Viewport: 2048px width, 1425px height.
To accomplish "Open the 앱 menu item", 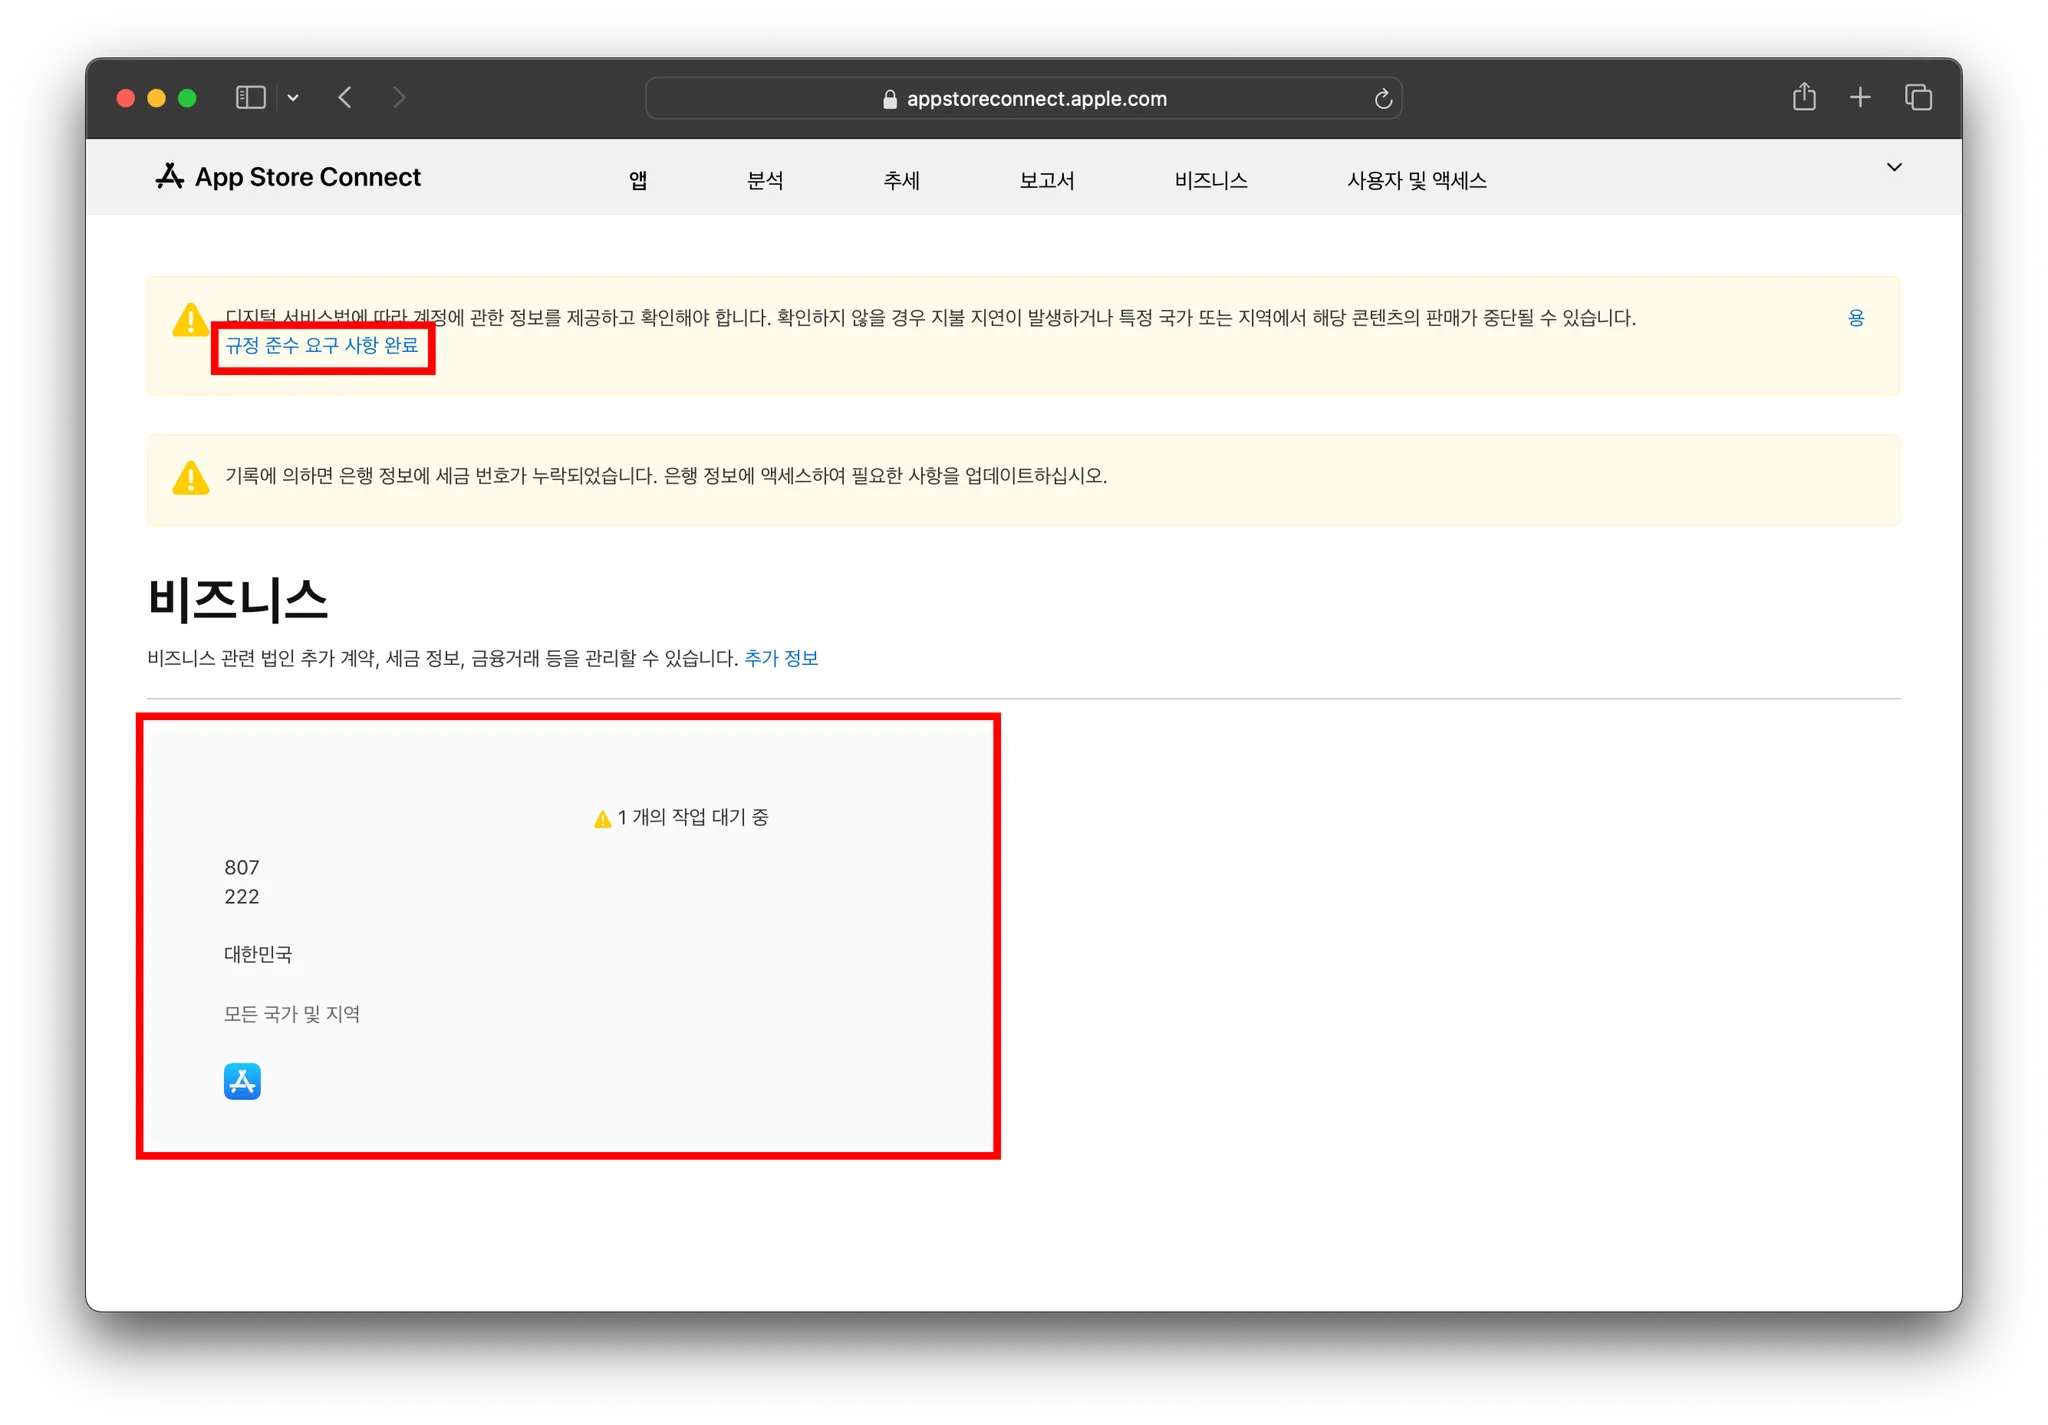I will click(638, 180).
